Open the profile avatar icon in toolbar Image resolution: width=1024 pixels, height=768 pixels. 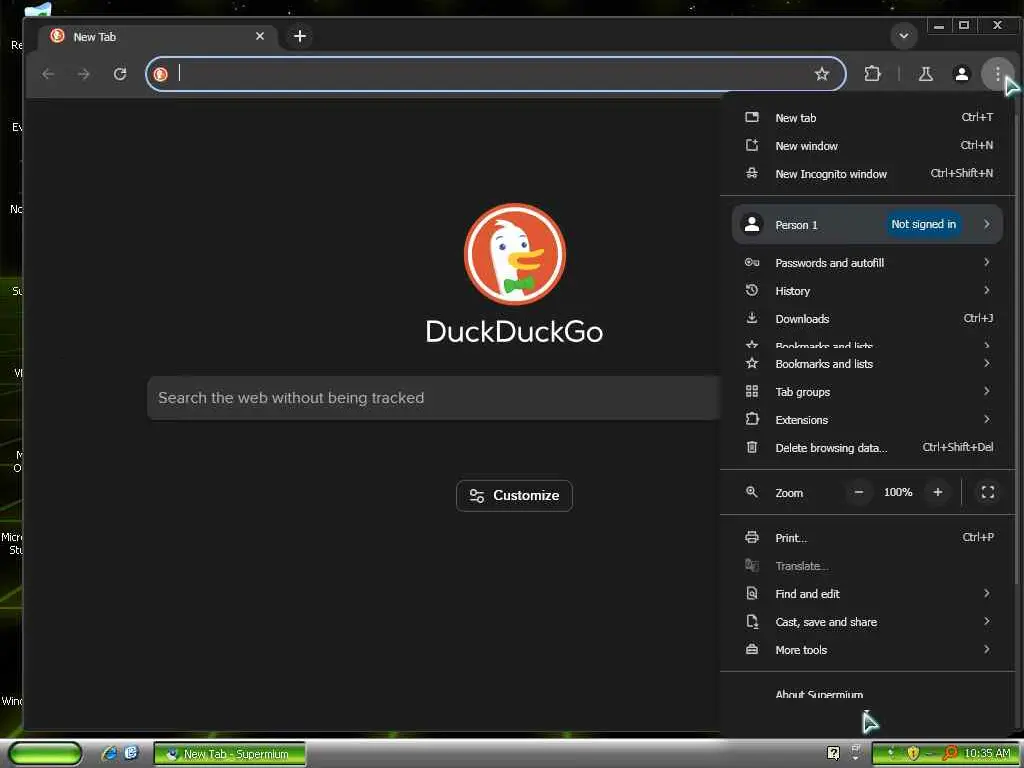coord(961,74)
